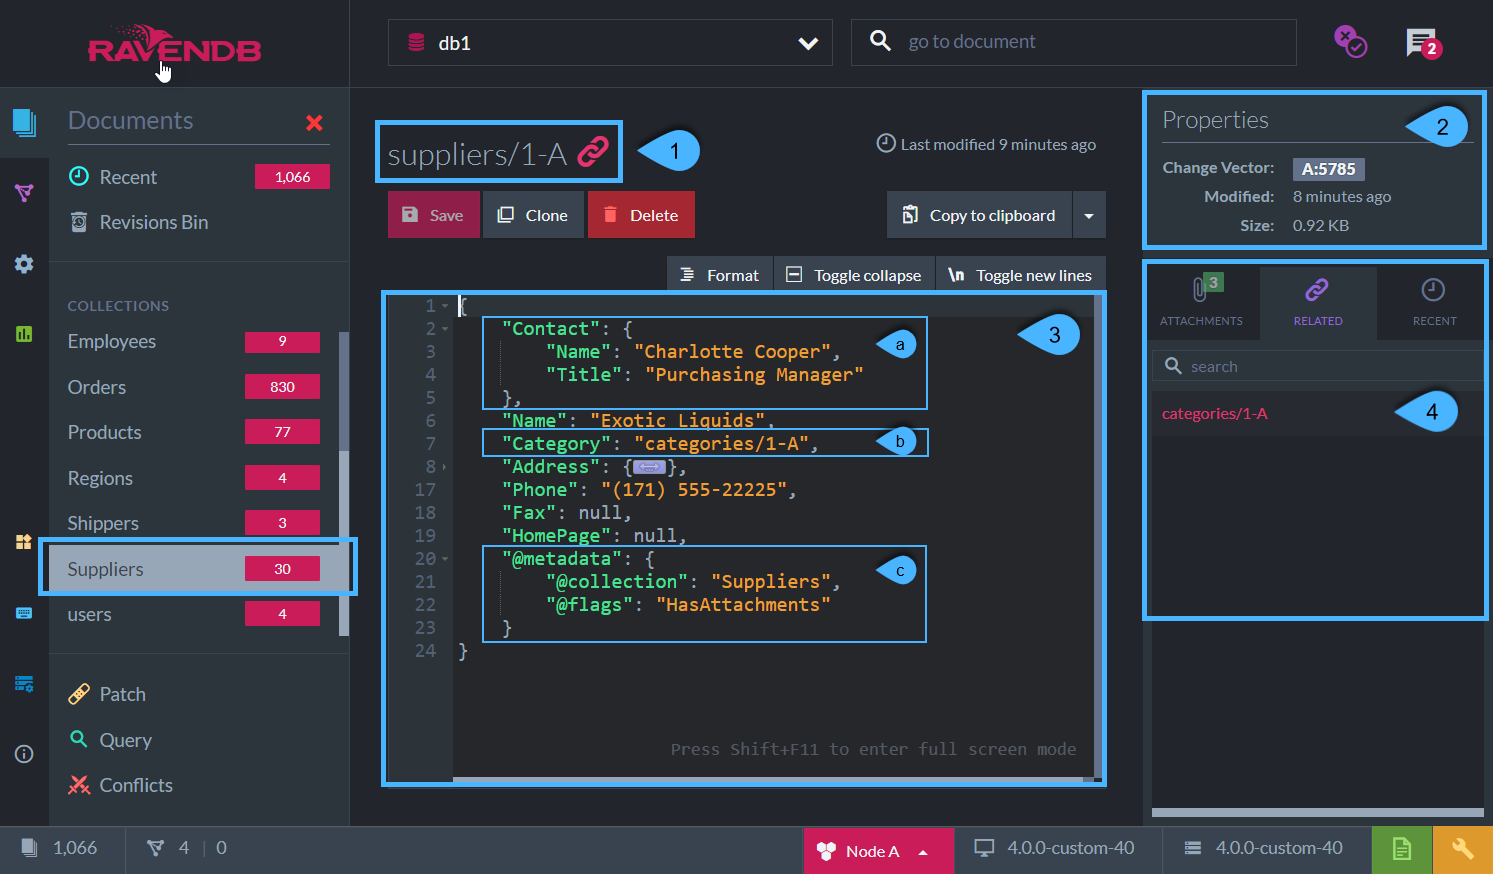Viewport: 1493px width, 874px height.
Task: Delete the document
Action: tap(641, 215)
